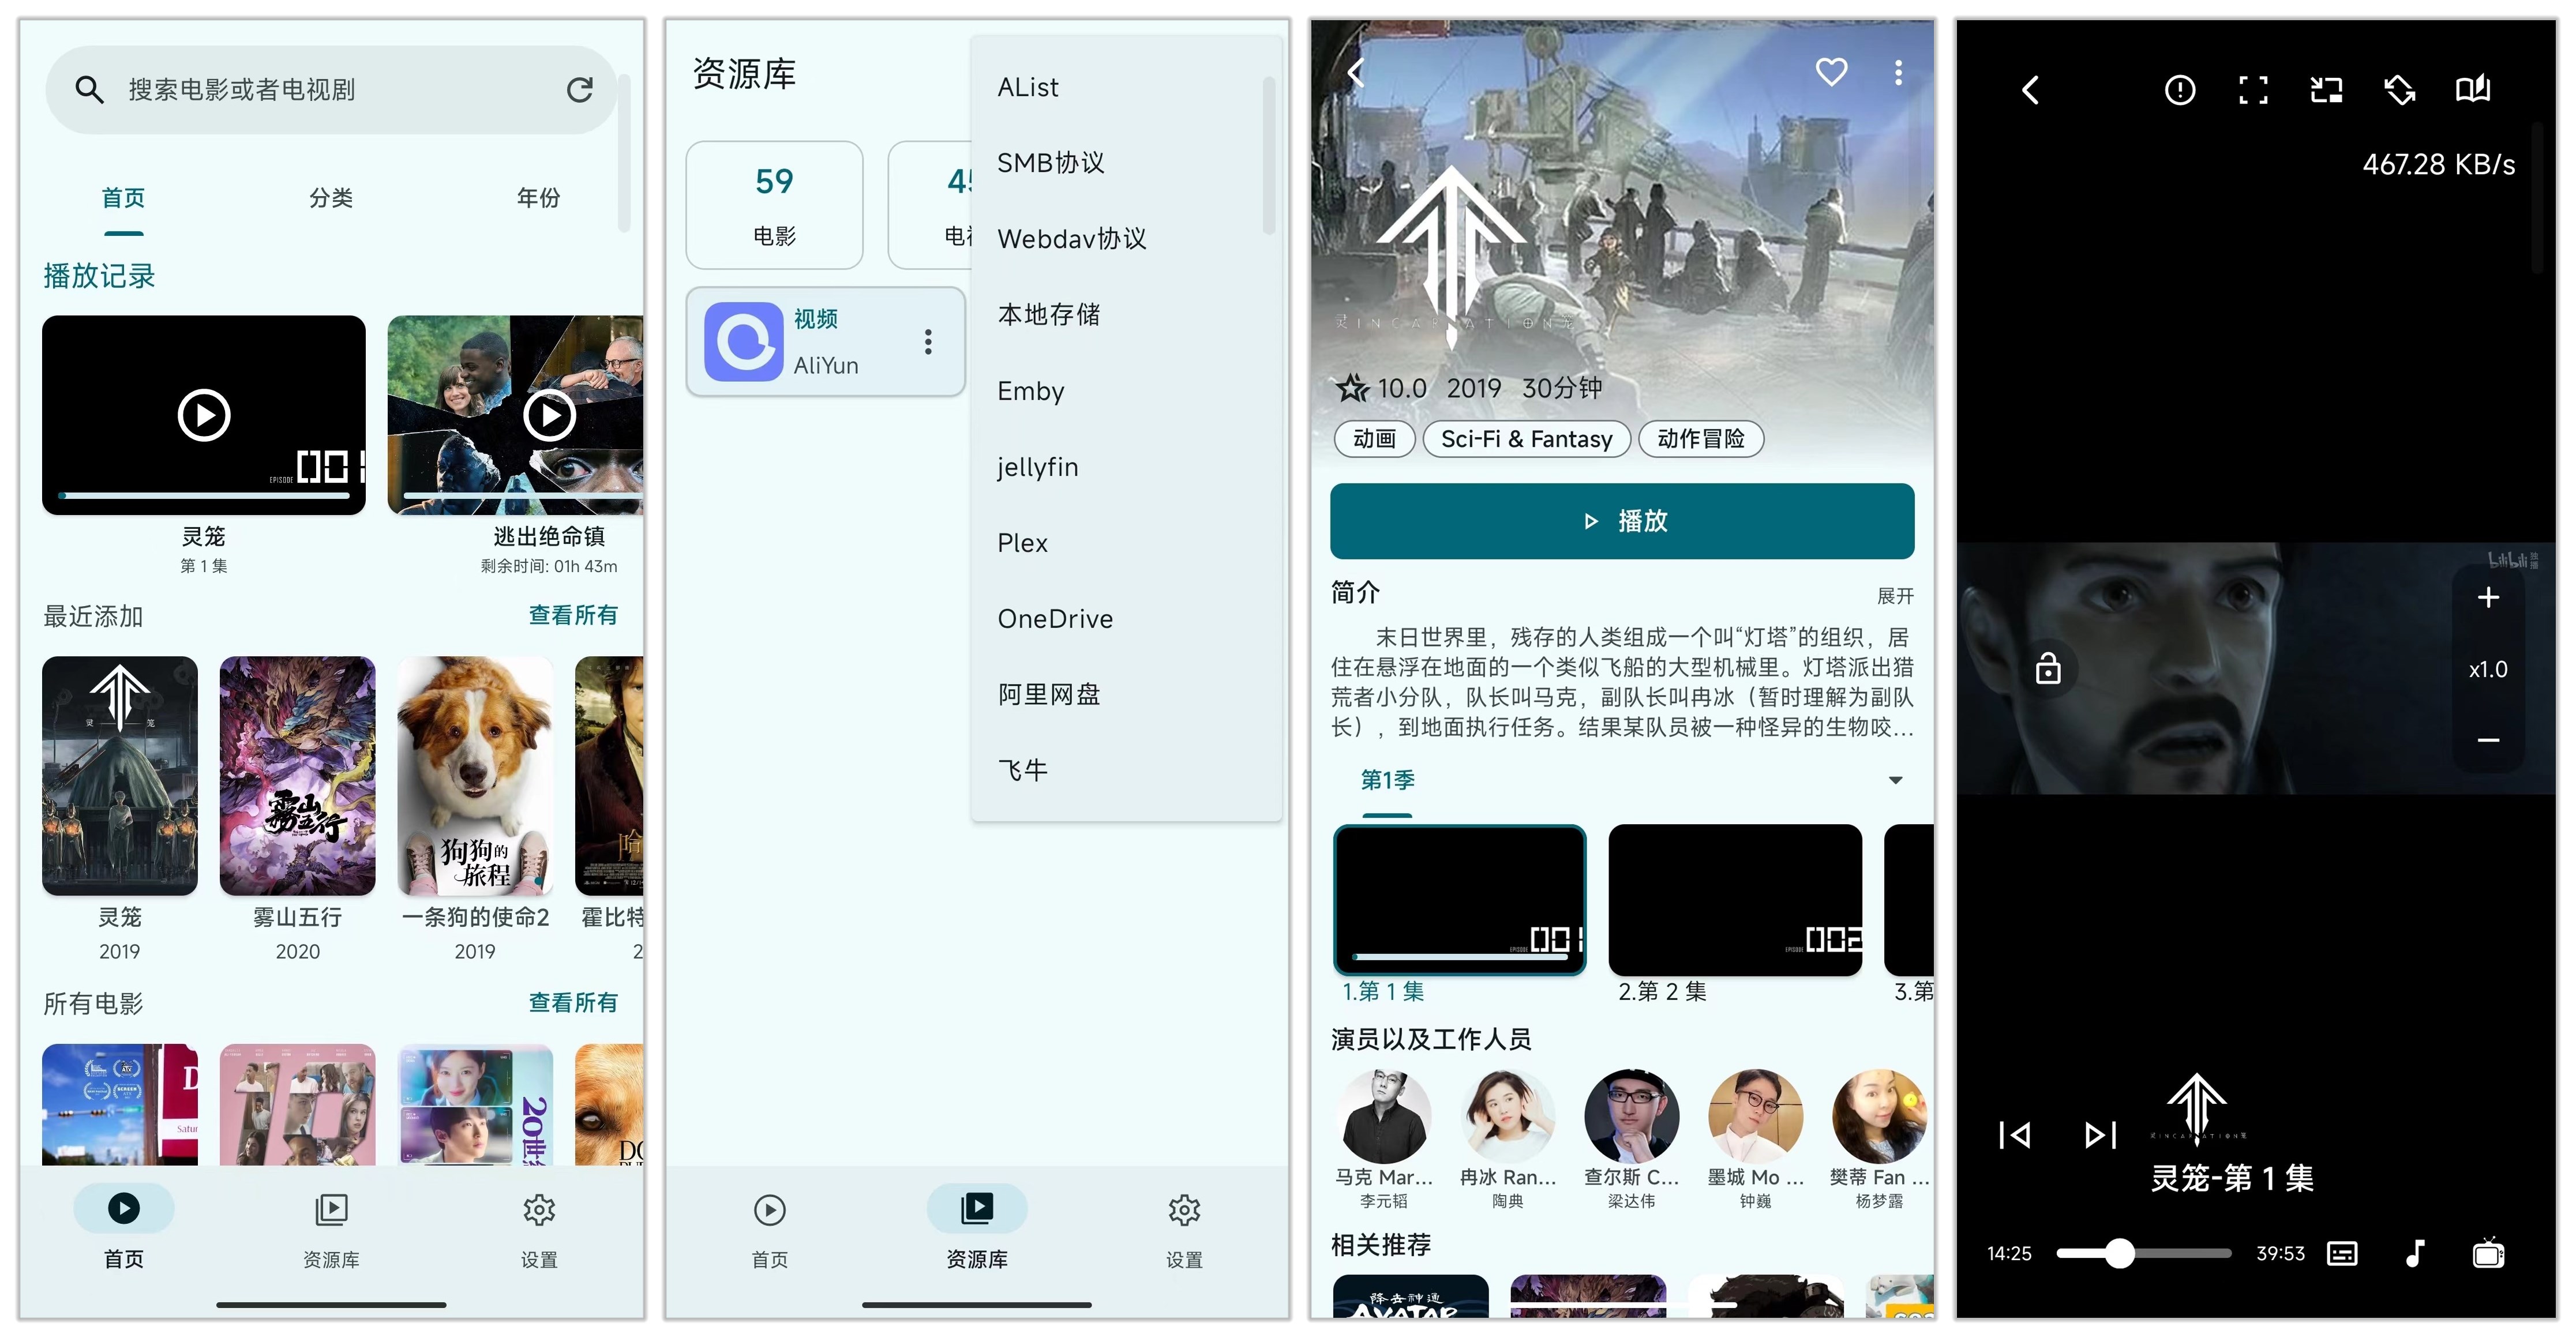Favorite 灵笼 with the heart icon
The height and width of the screenshot is (1338, 2576).
[x=1831, y=72]
